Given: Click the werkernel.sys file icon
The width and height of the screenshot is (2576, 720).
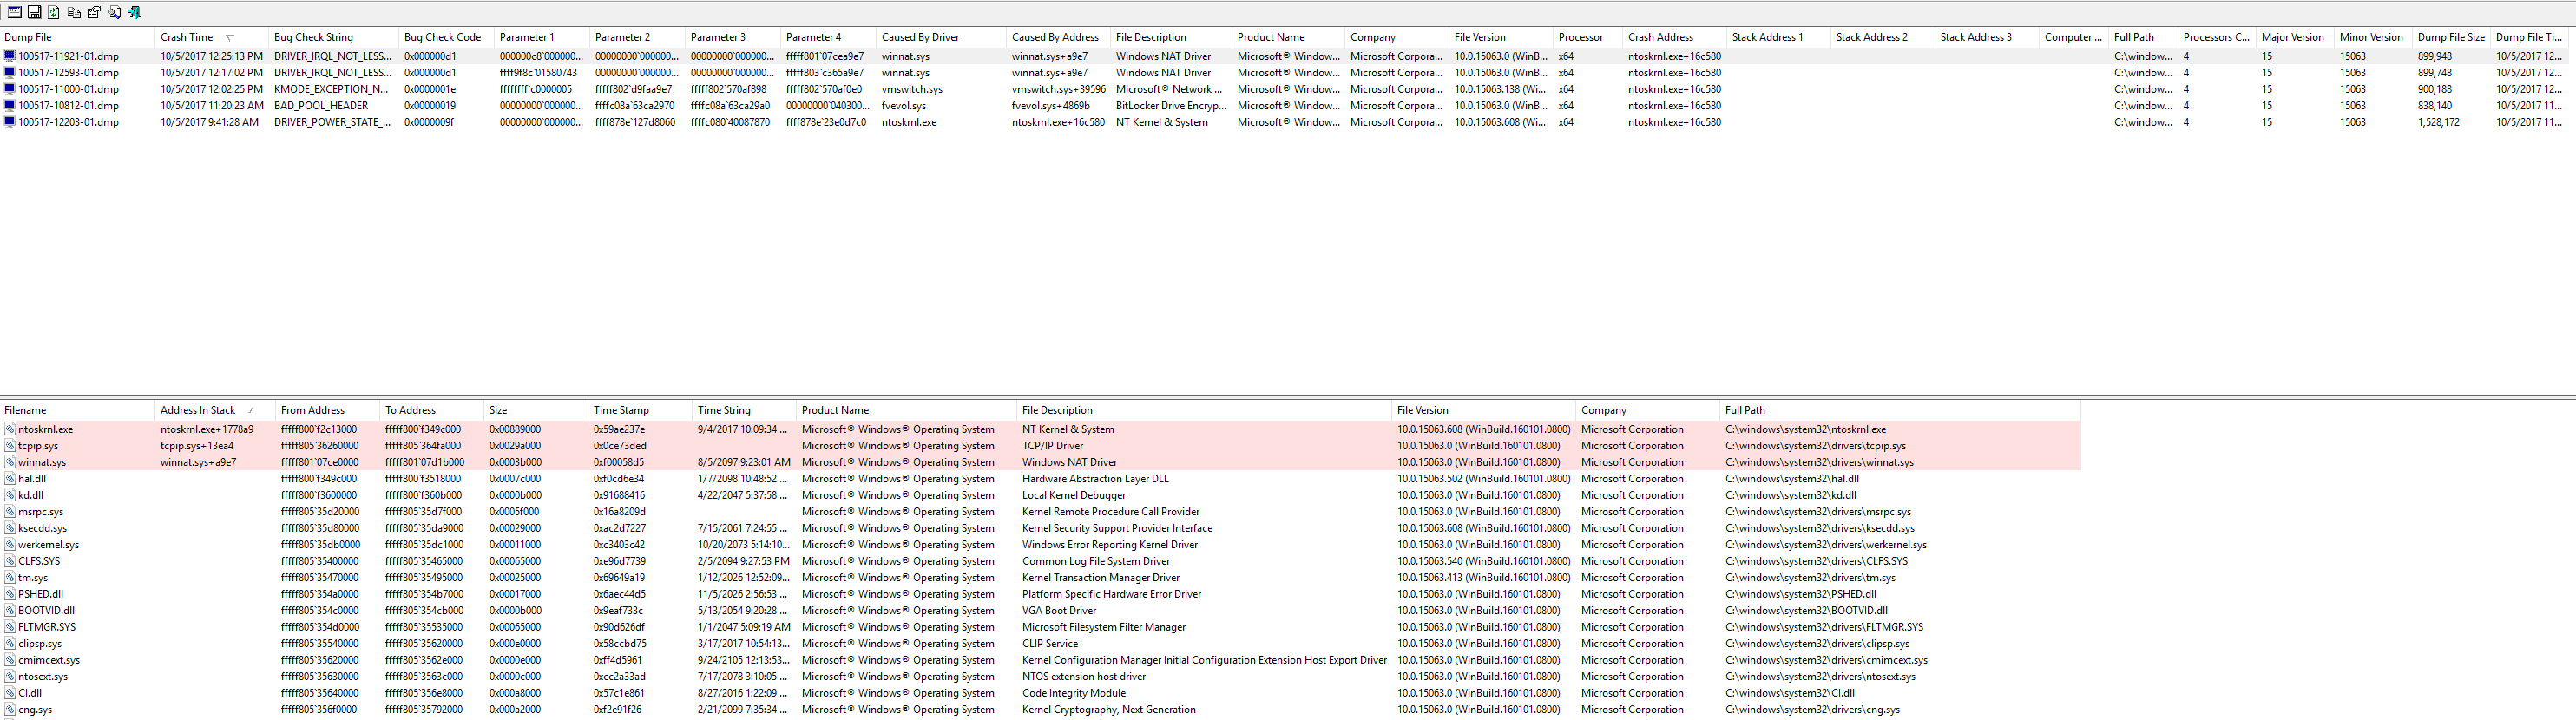Looking at the screenshot, I should click(x=10, y=545).
